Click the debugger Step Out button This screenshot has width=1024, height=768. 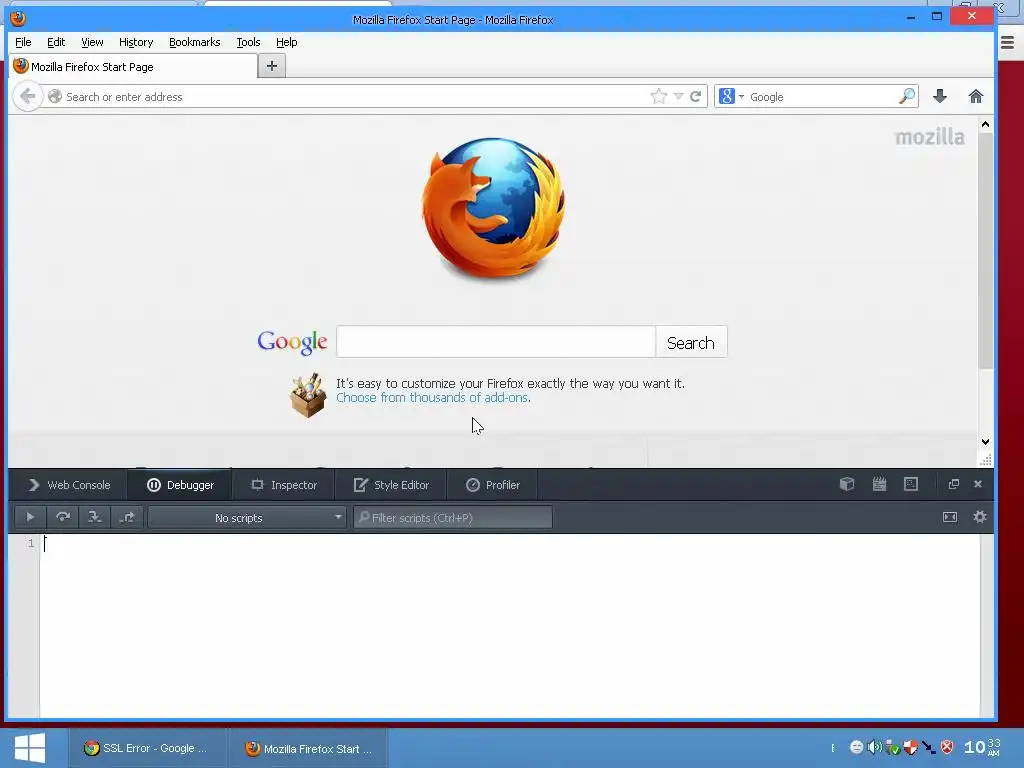[127, 517]
